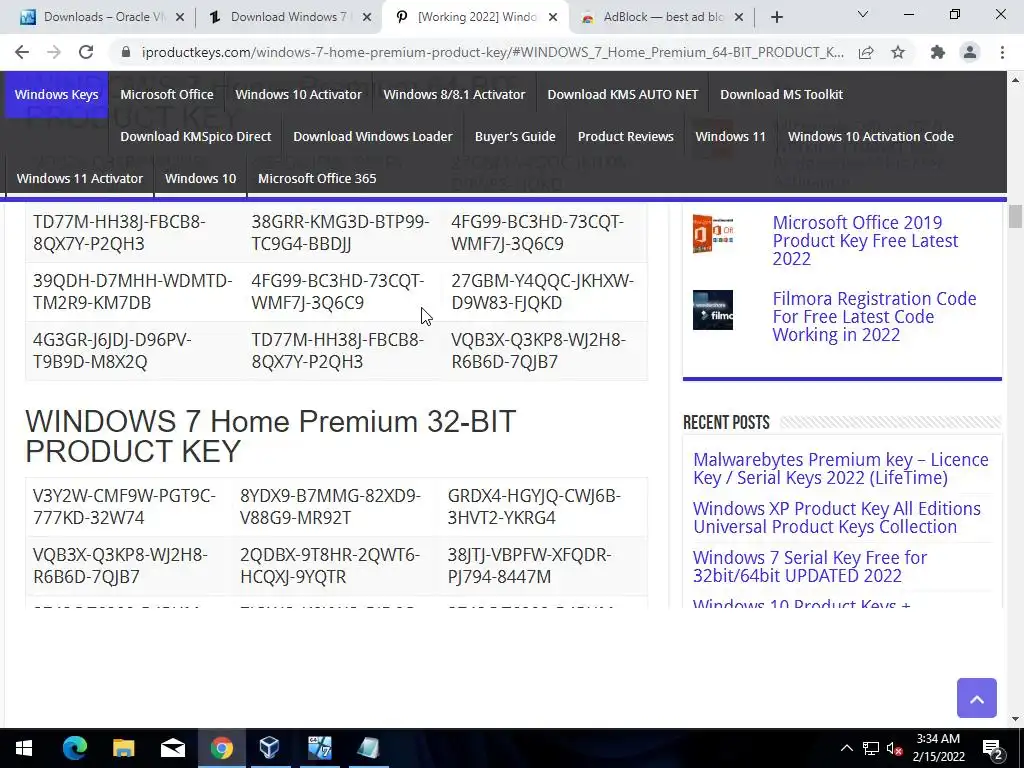Screen dimensions: 1024x768
Task: Click key 39QDH-D7MHH-WDMTD-TM2R9-KM7DB
Action: (133, 292)
